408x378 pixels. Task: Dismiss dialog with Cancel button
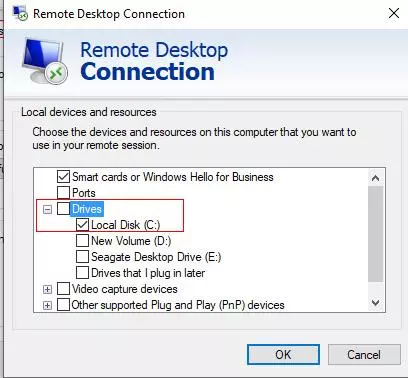364,354
